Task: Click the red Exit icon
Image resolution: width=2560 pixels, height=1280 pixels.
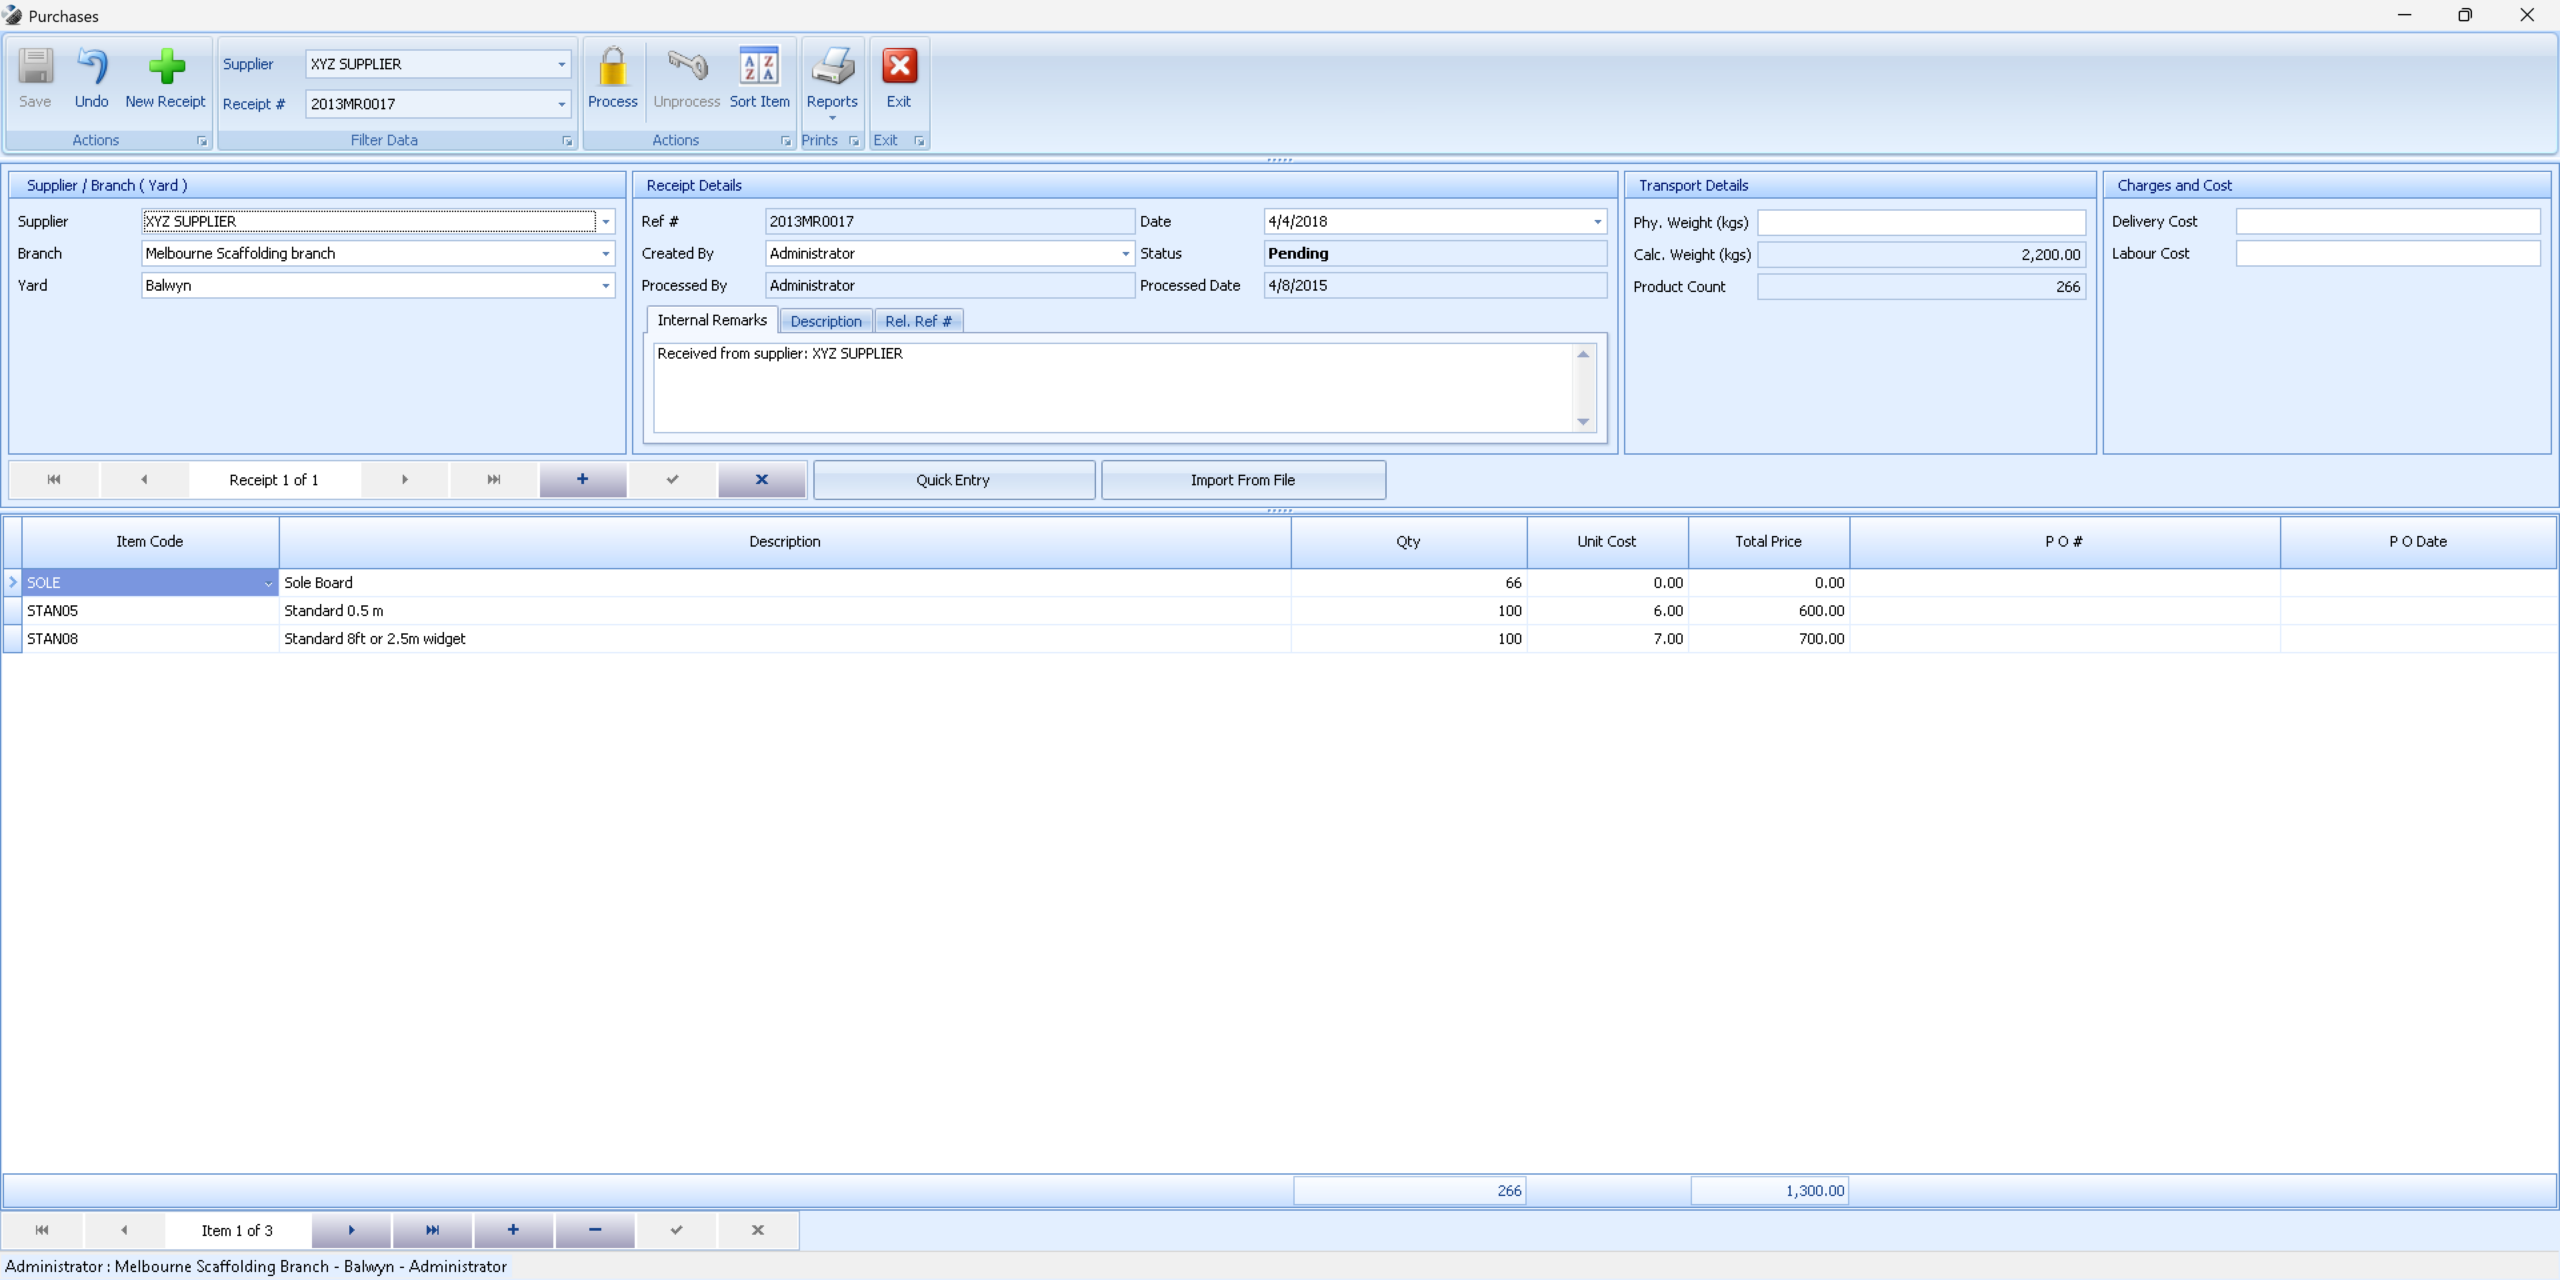Action: tap(899, 68)
